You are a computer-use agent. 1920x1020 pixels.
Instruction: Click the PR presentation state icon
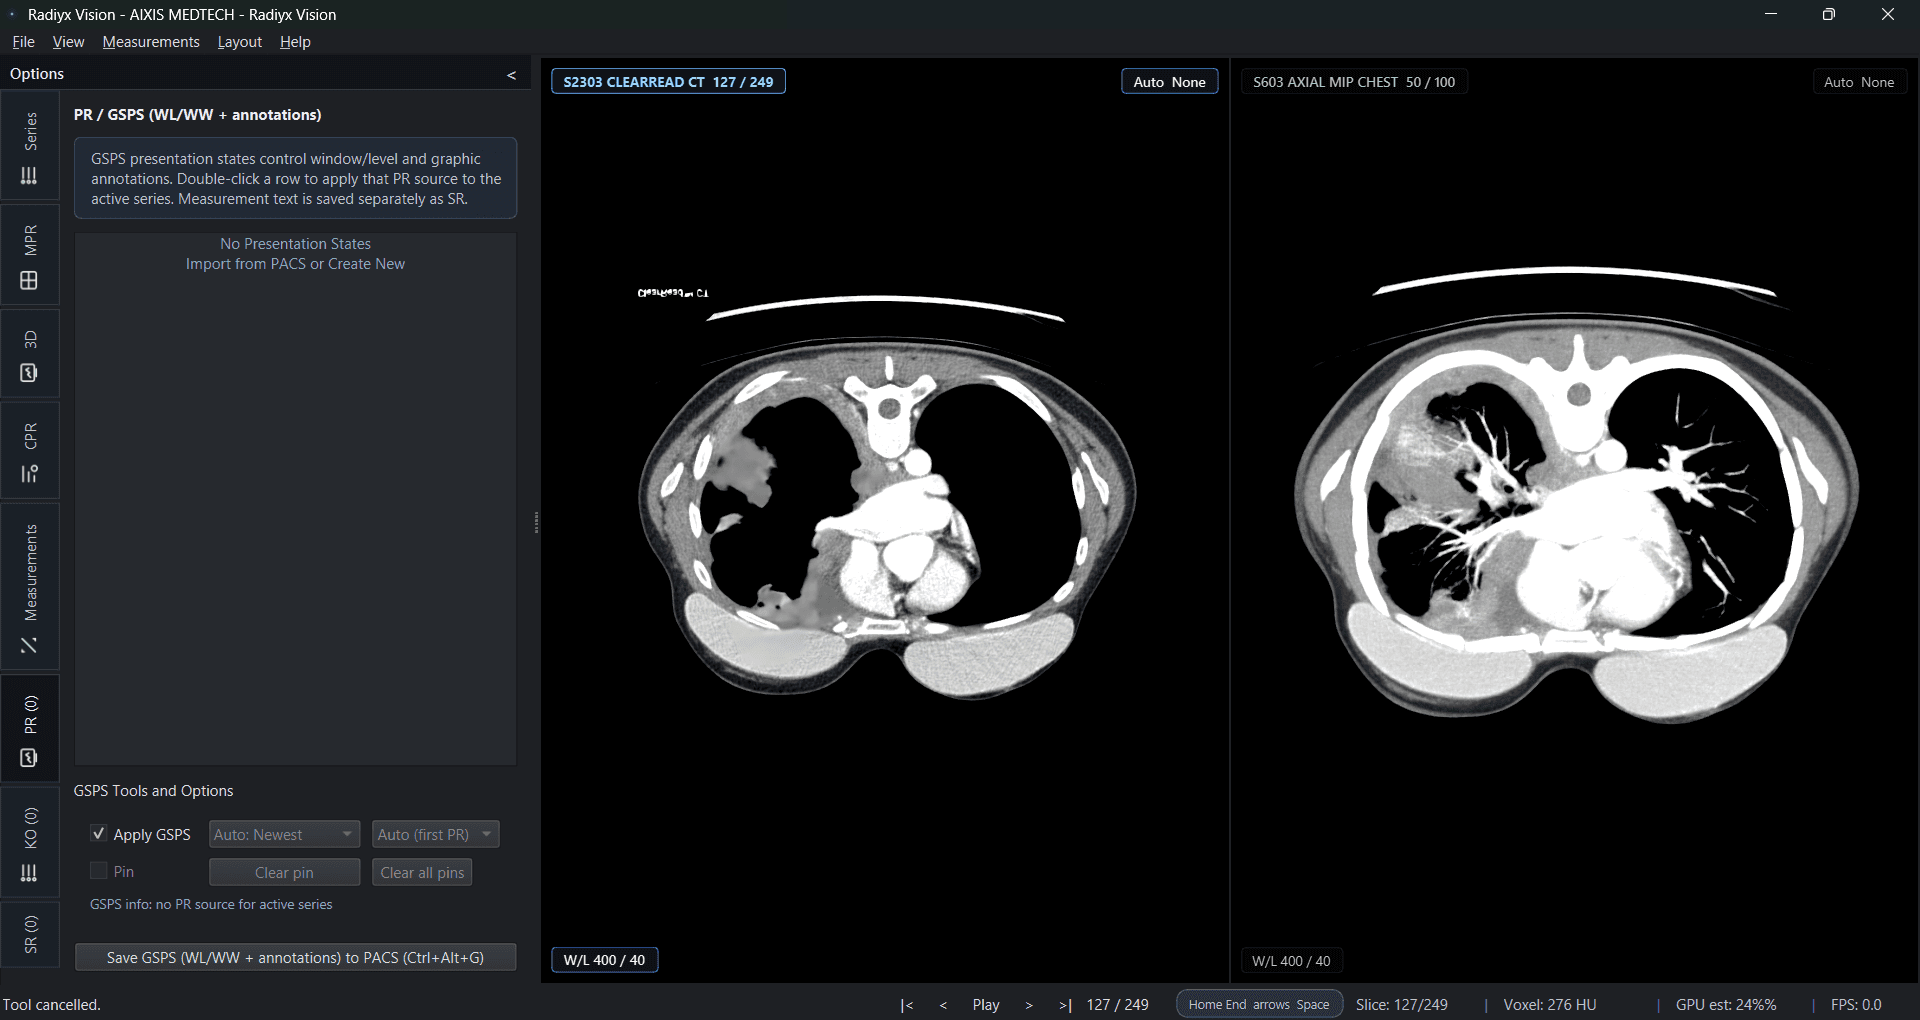pyautogui.click(x=29, y=758)
